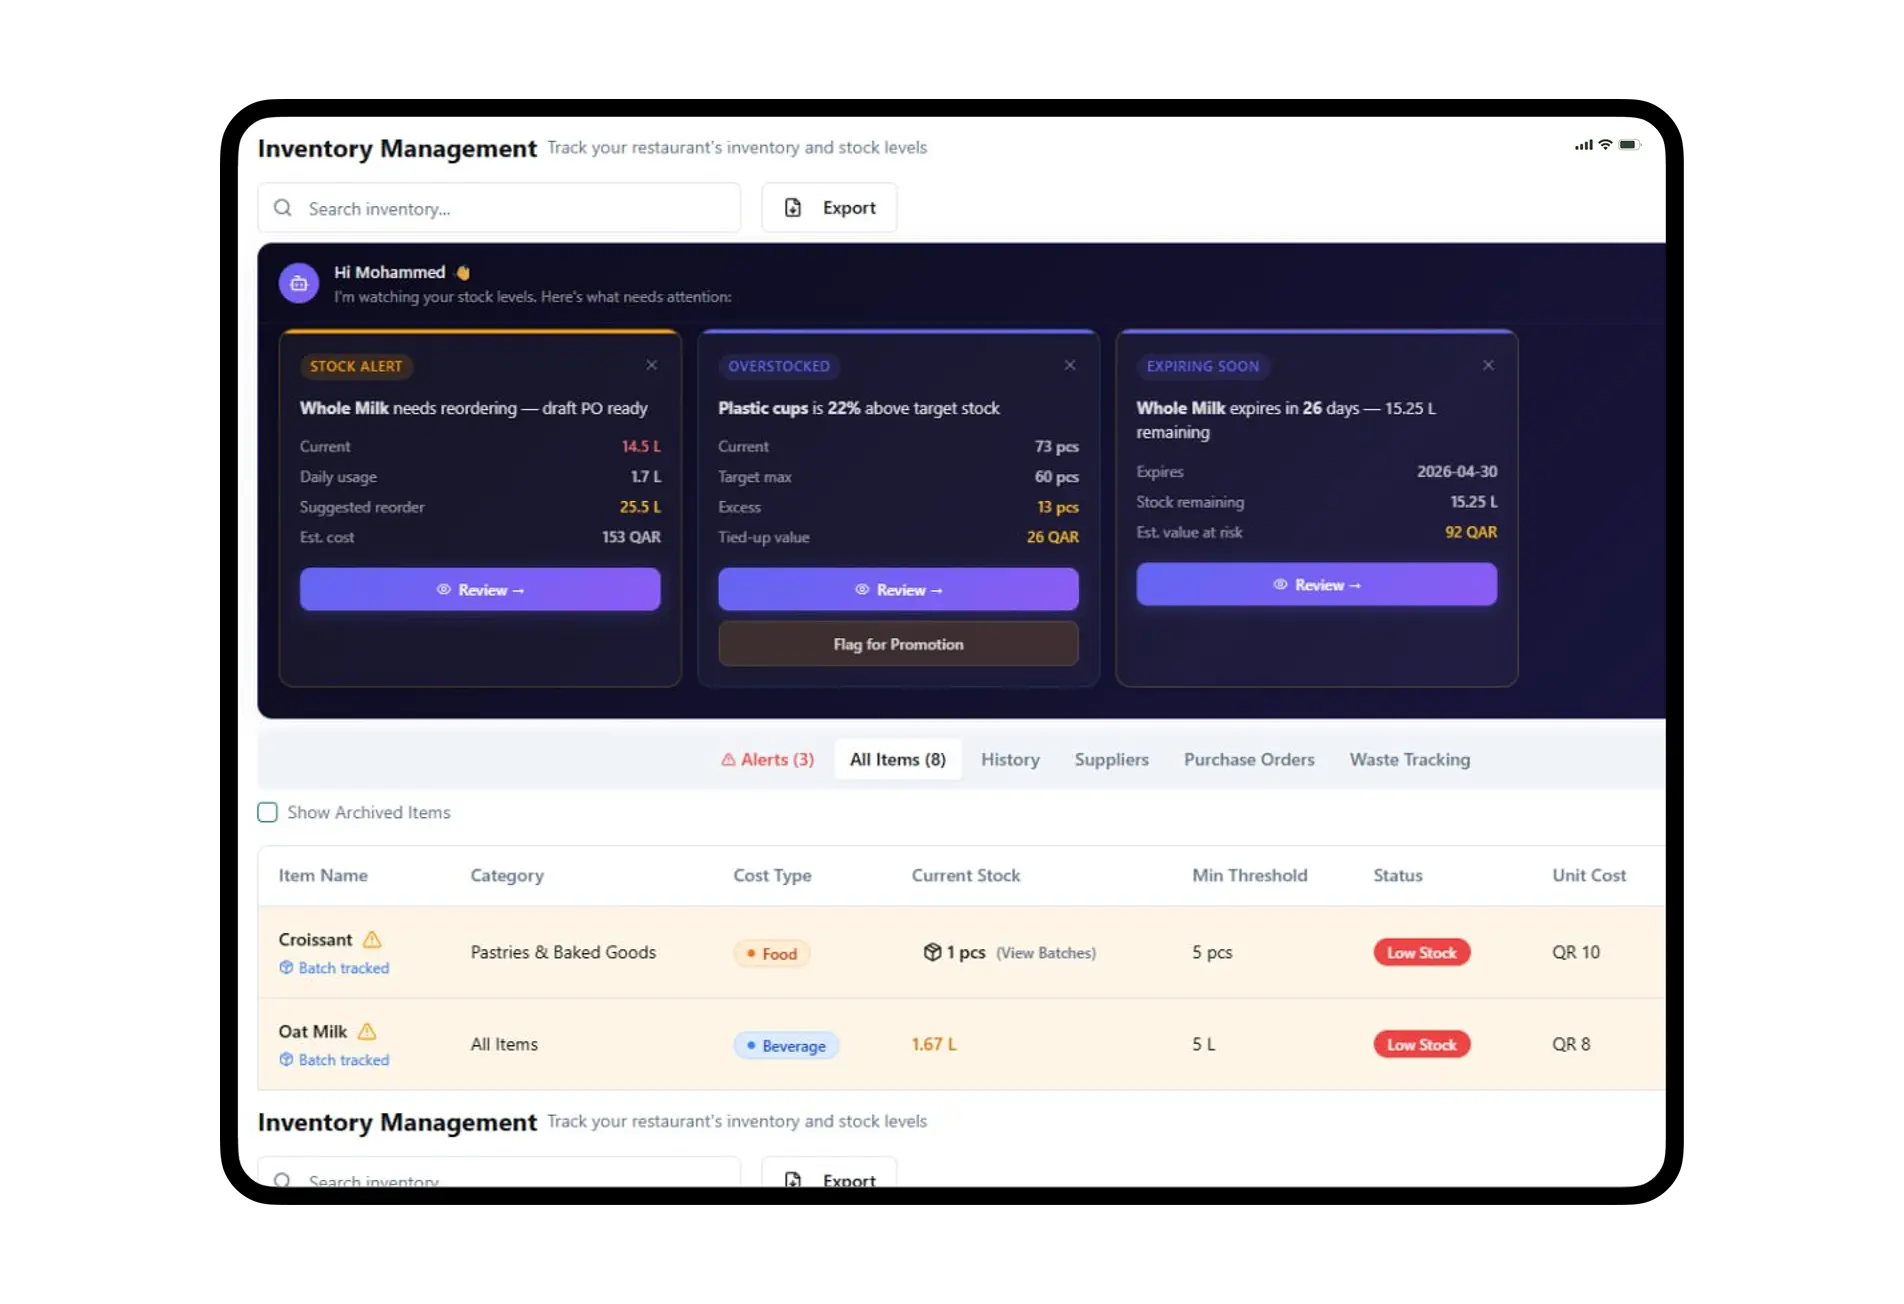
Task: Review the Plastic cups overstock alert
Action: (898, 590)
